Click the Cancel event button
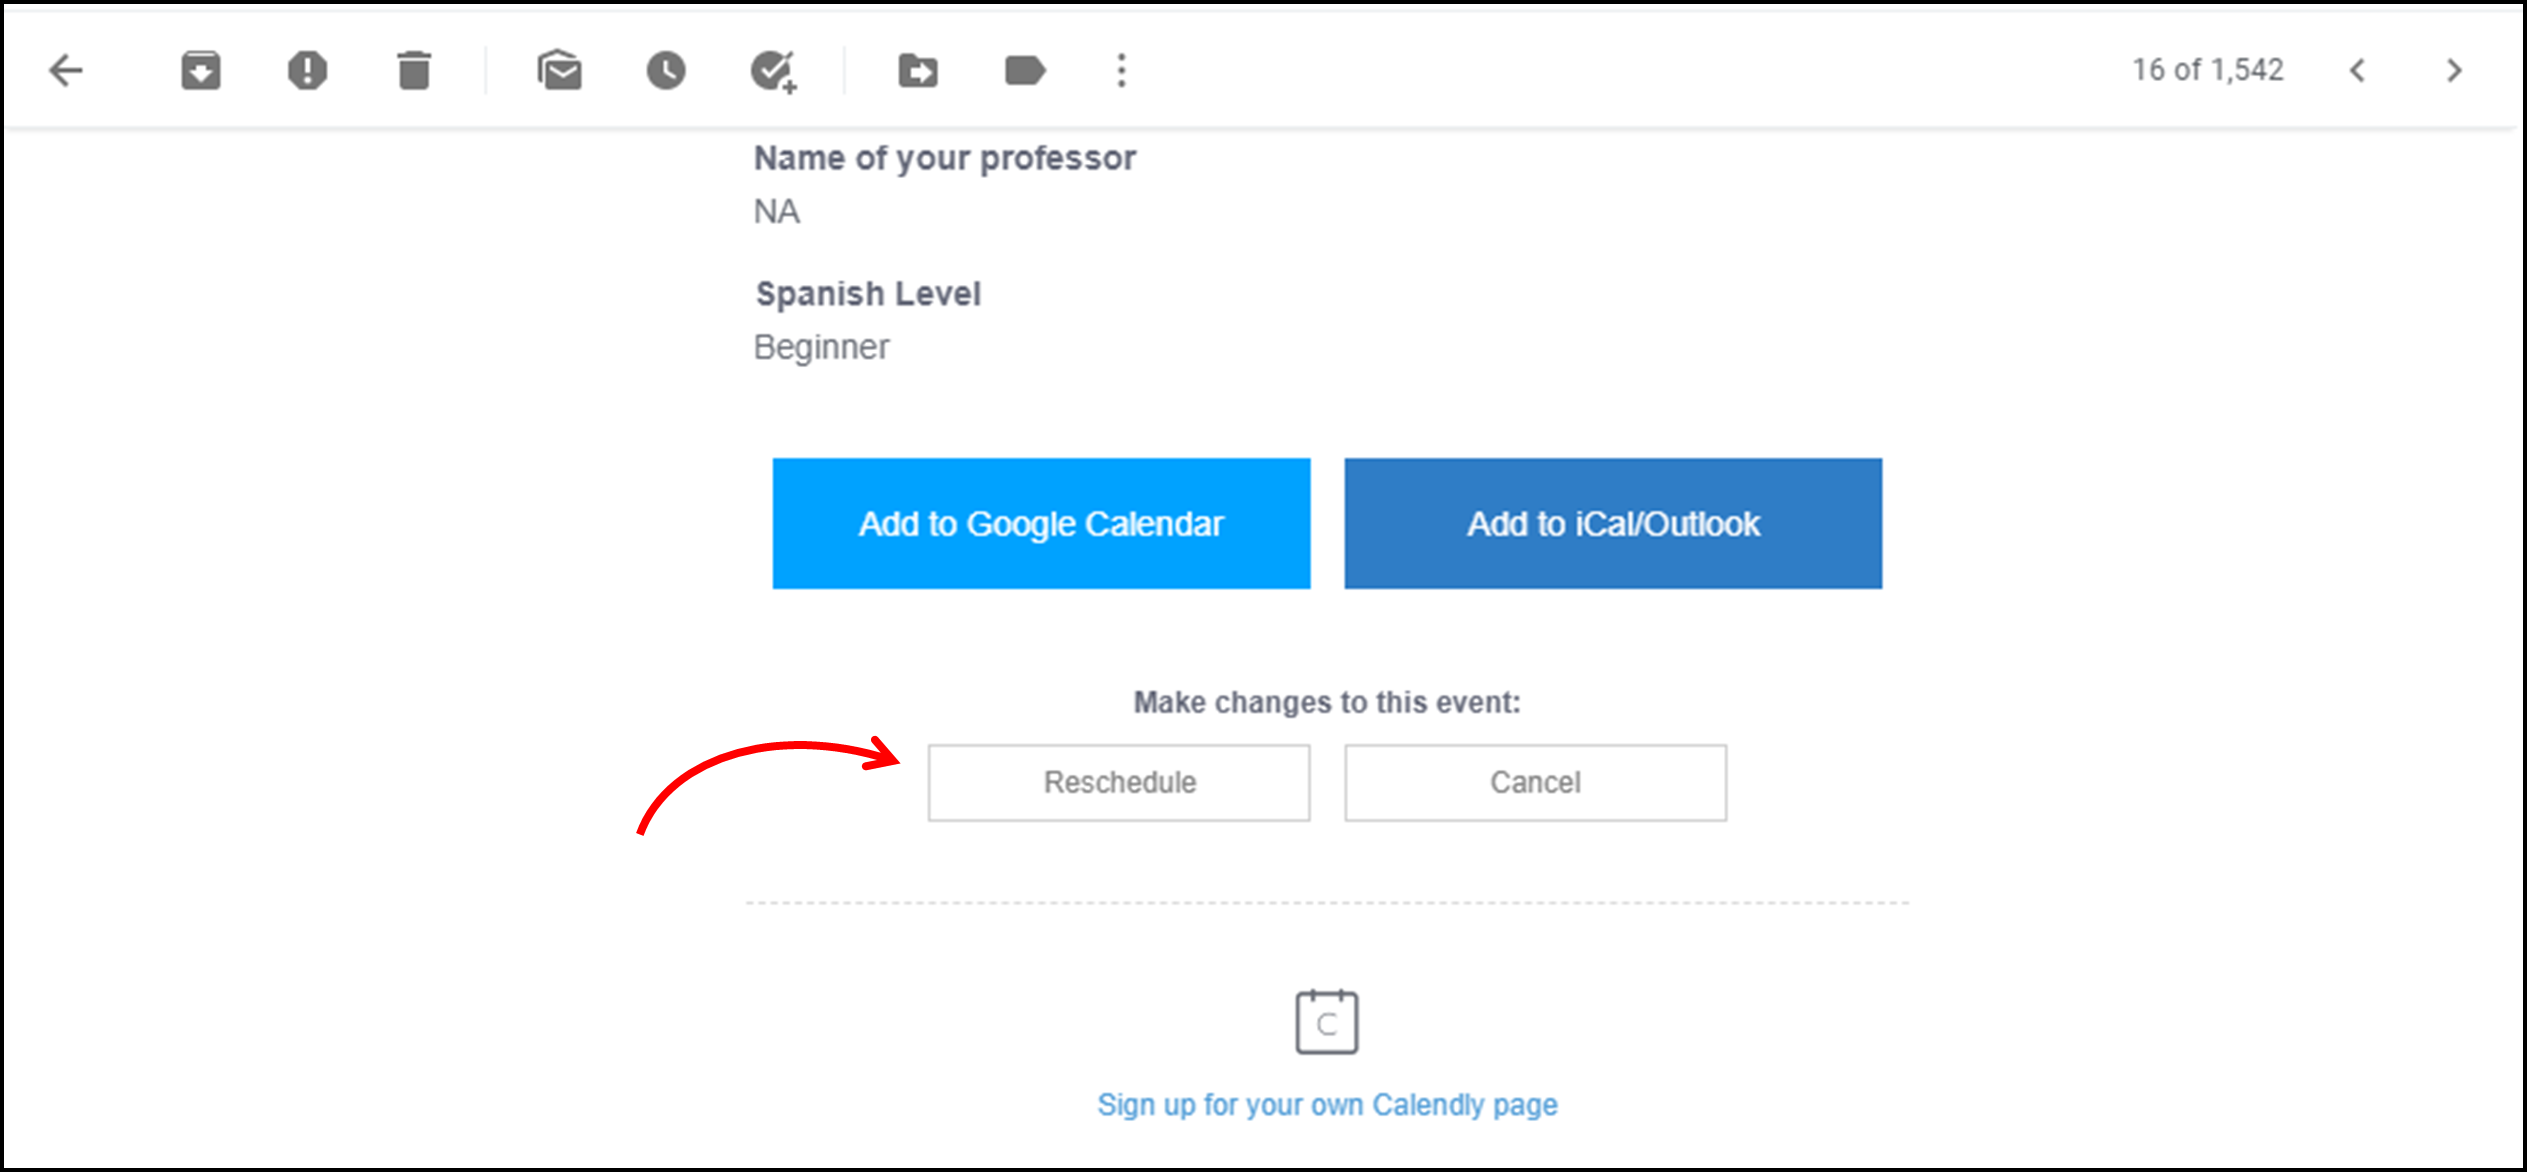The image size is (2527, 1172). pos(1535,783)
